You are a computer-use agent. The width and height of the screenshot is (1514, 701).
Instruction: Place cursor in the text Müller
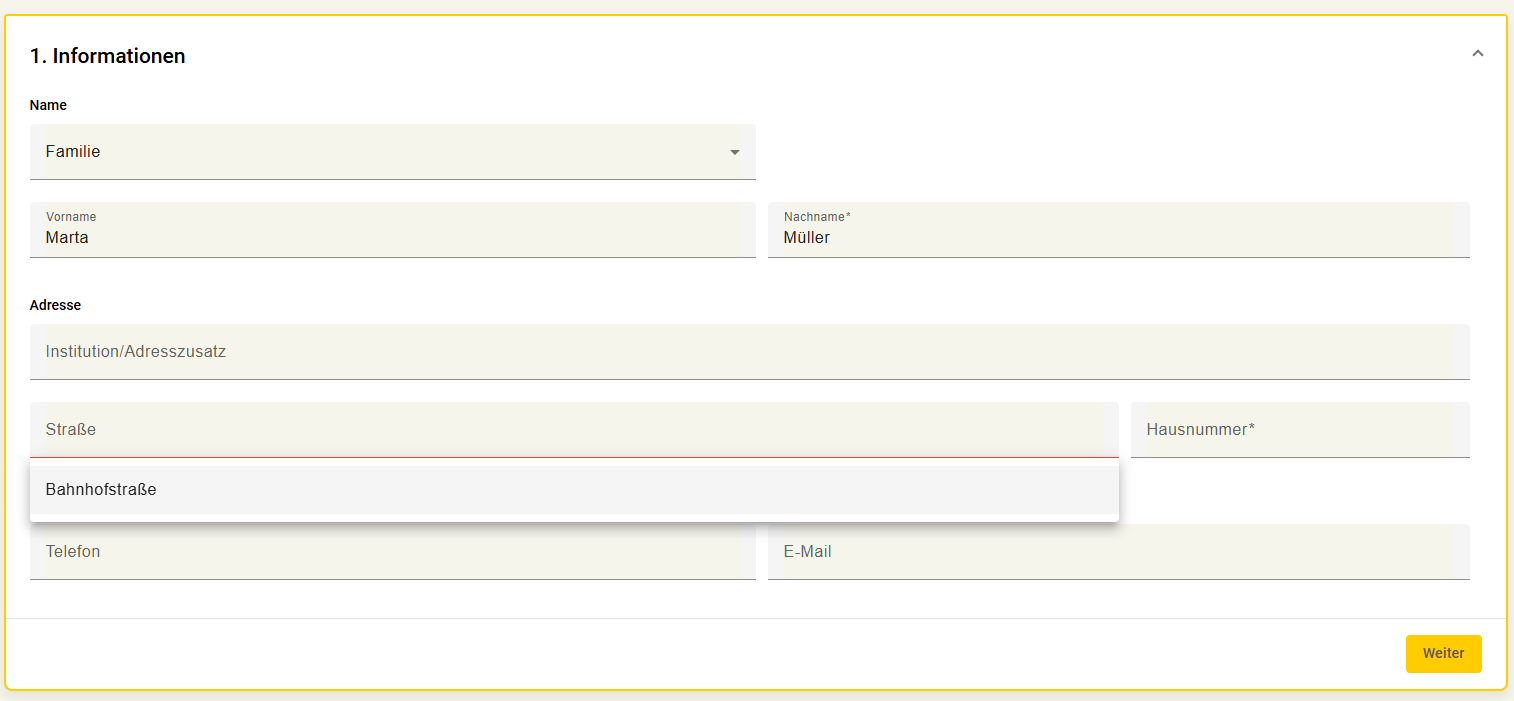(807, 238)
